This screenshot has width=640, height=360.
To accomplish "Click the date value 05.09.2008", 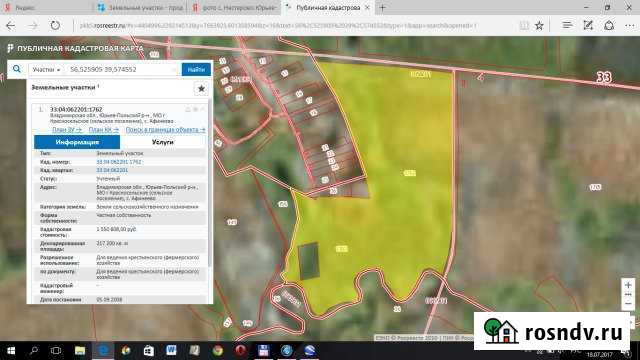I will click(x=109, y=300).
